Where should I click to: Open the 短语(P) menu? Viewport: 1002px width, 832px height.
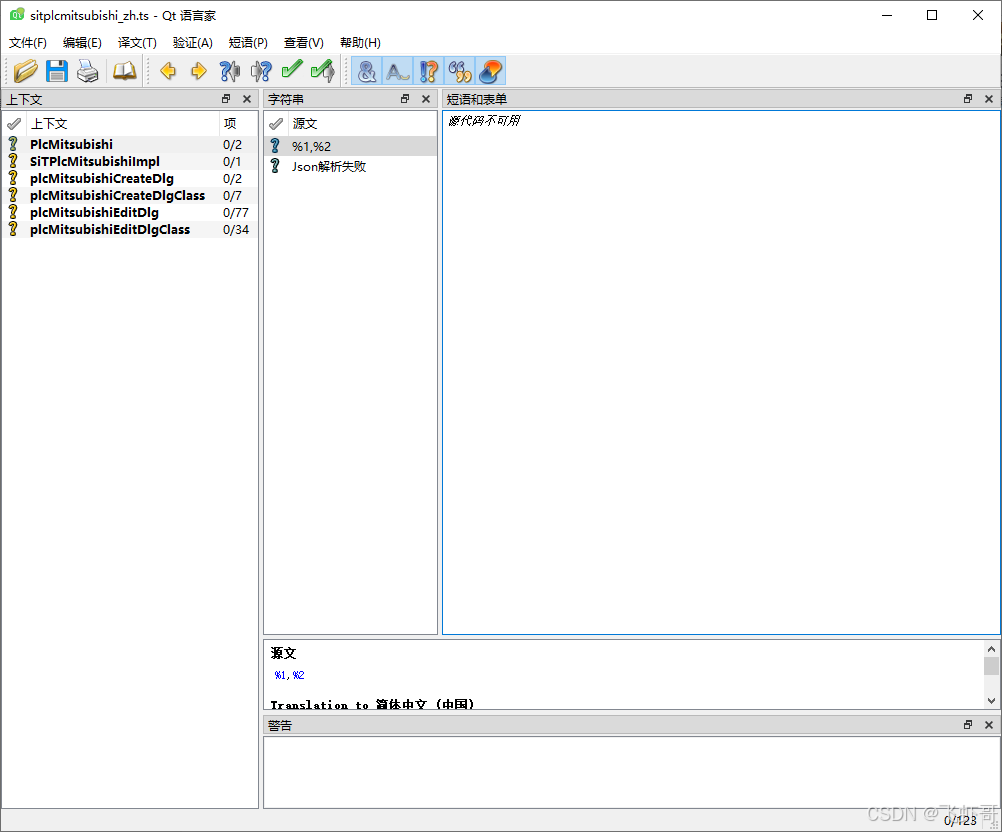click(248, 43)
